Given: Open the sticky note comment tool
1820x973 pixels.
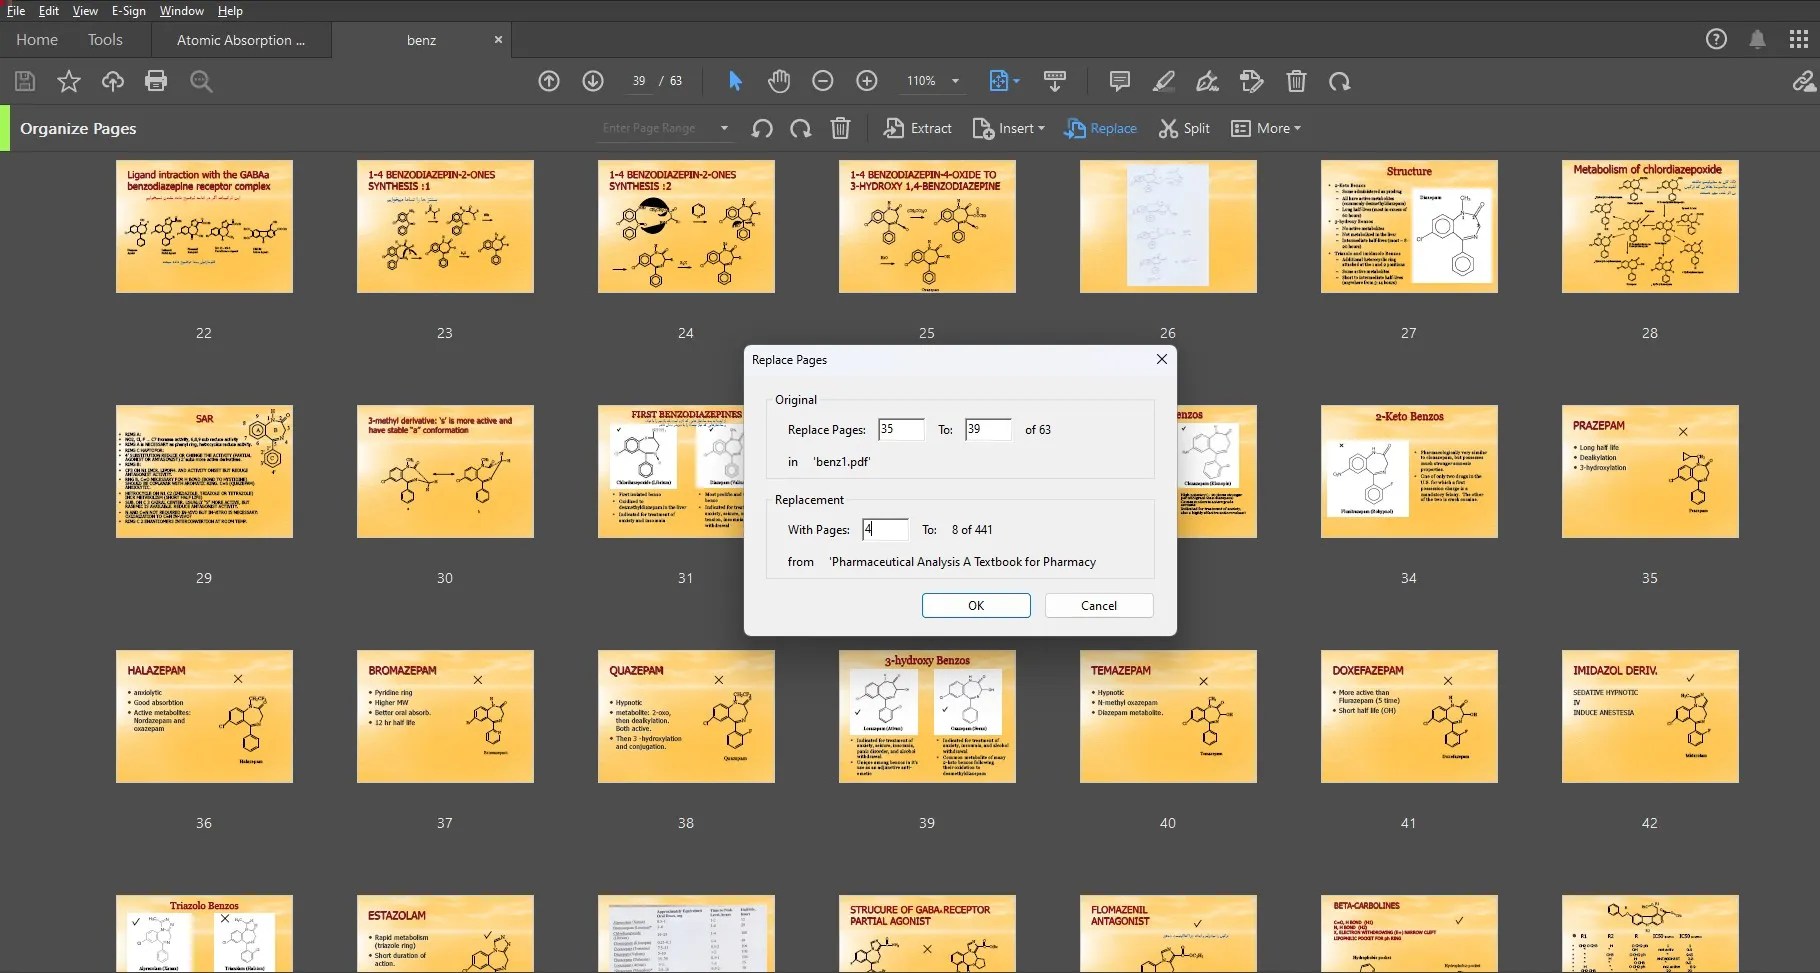Looking at the screenshot, I should (x=1118, y=81).
